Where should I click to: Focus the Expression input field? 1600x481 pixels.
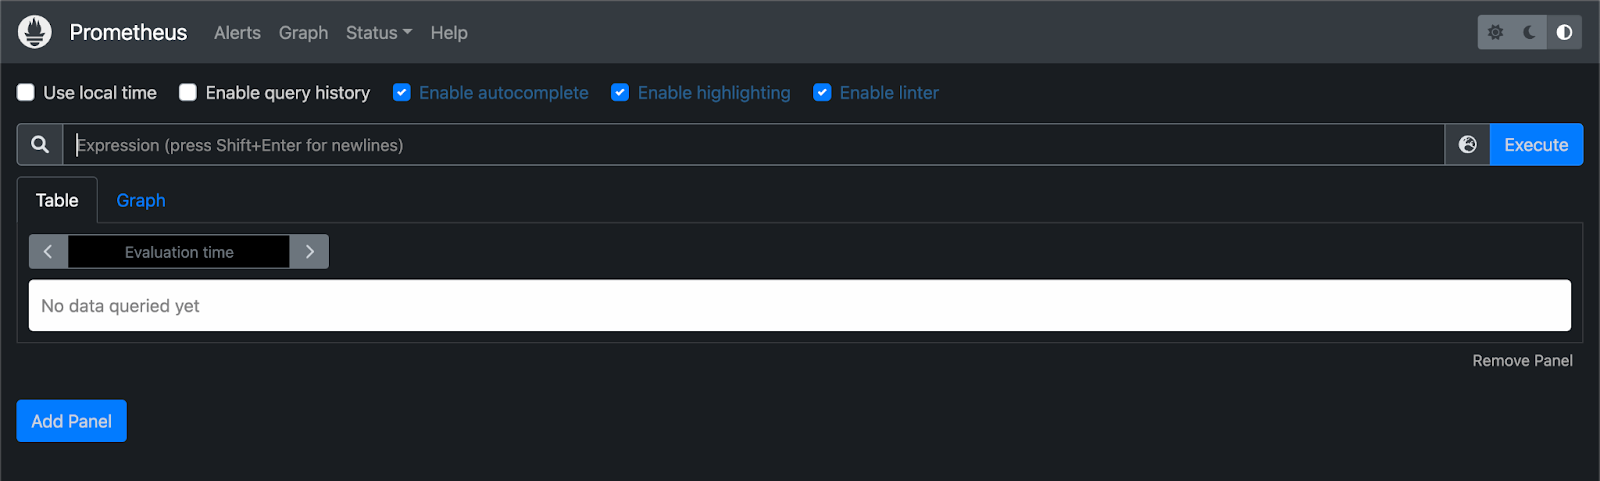click(750, 145)
